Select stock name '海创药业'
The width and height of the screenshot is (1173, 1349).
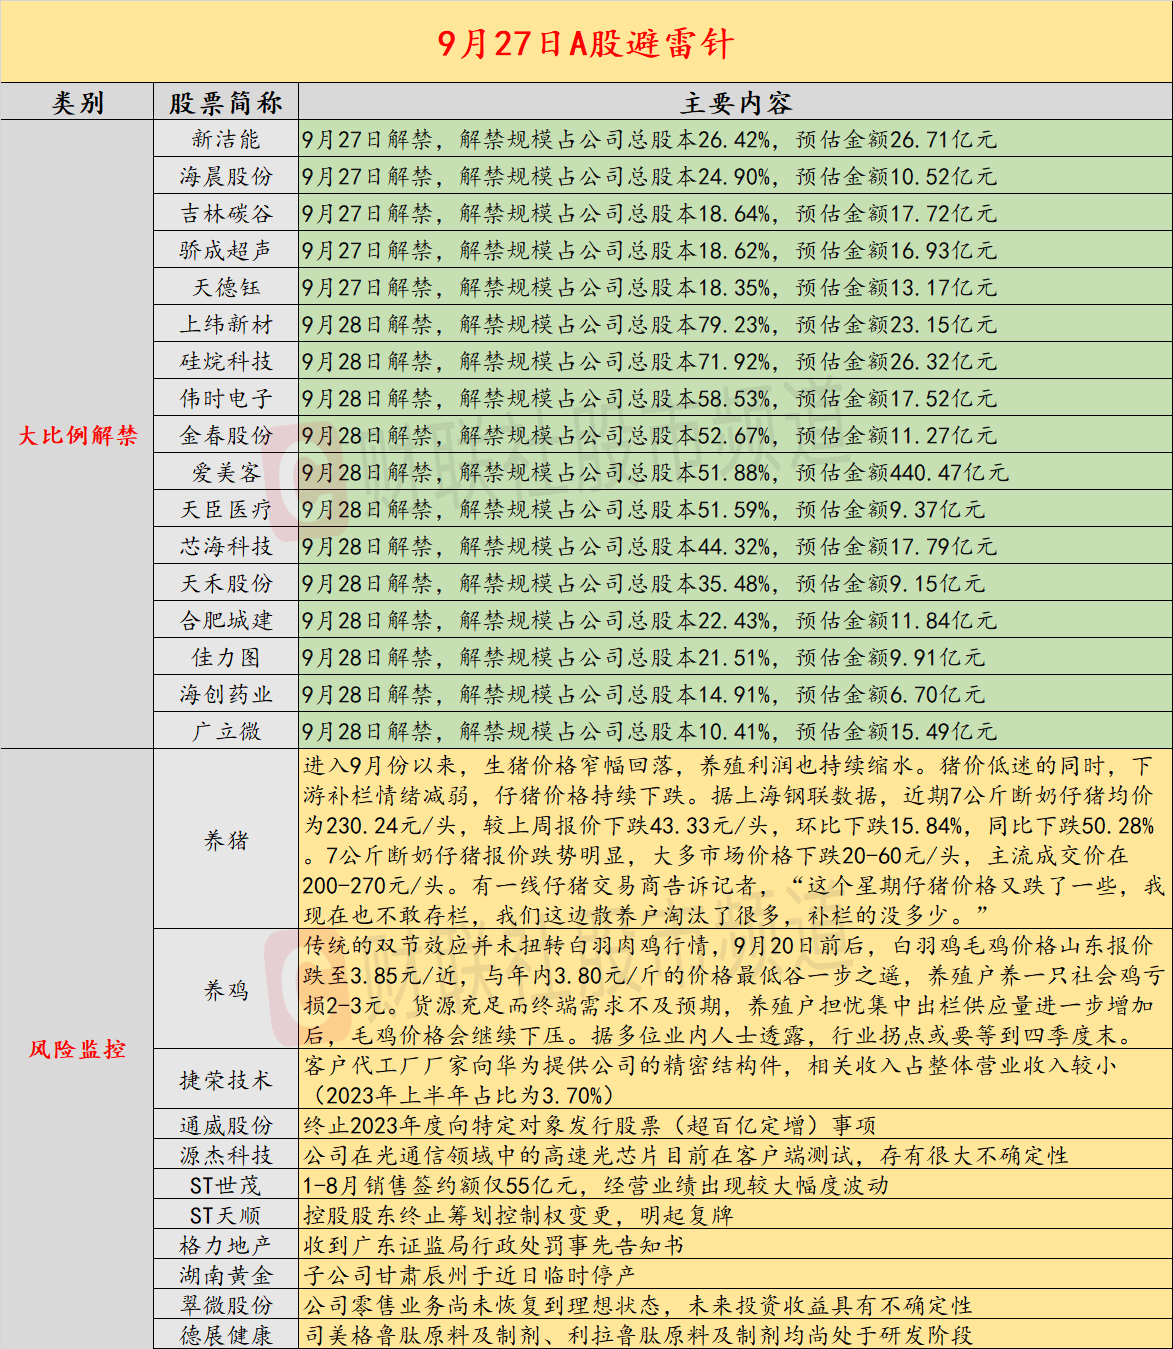coord(226,695)
